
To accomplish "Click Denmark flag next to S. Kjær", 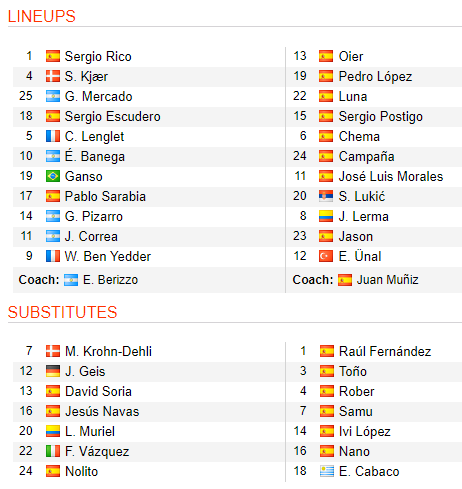I will pyautogui.click(x=53, y=76).
